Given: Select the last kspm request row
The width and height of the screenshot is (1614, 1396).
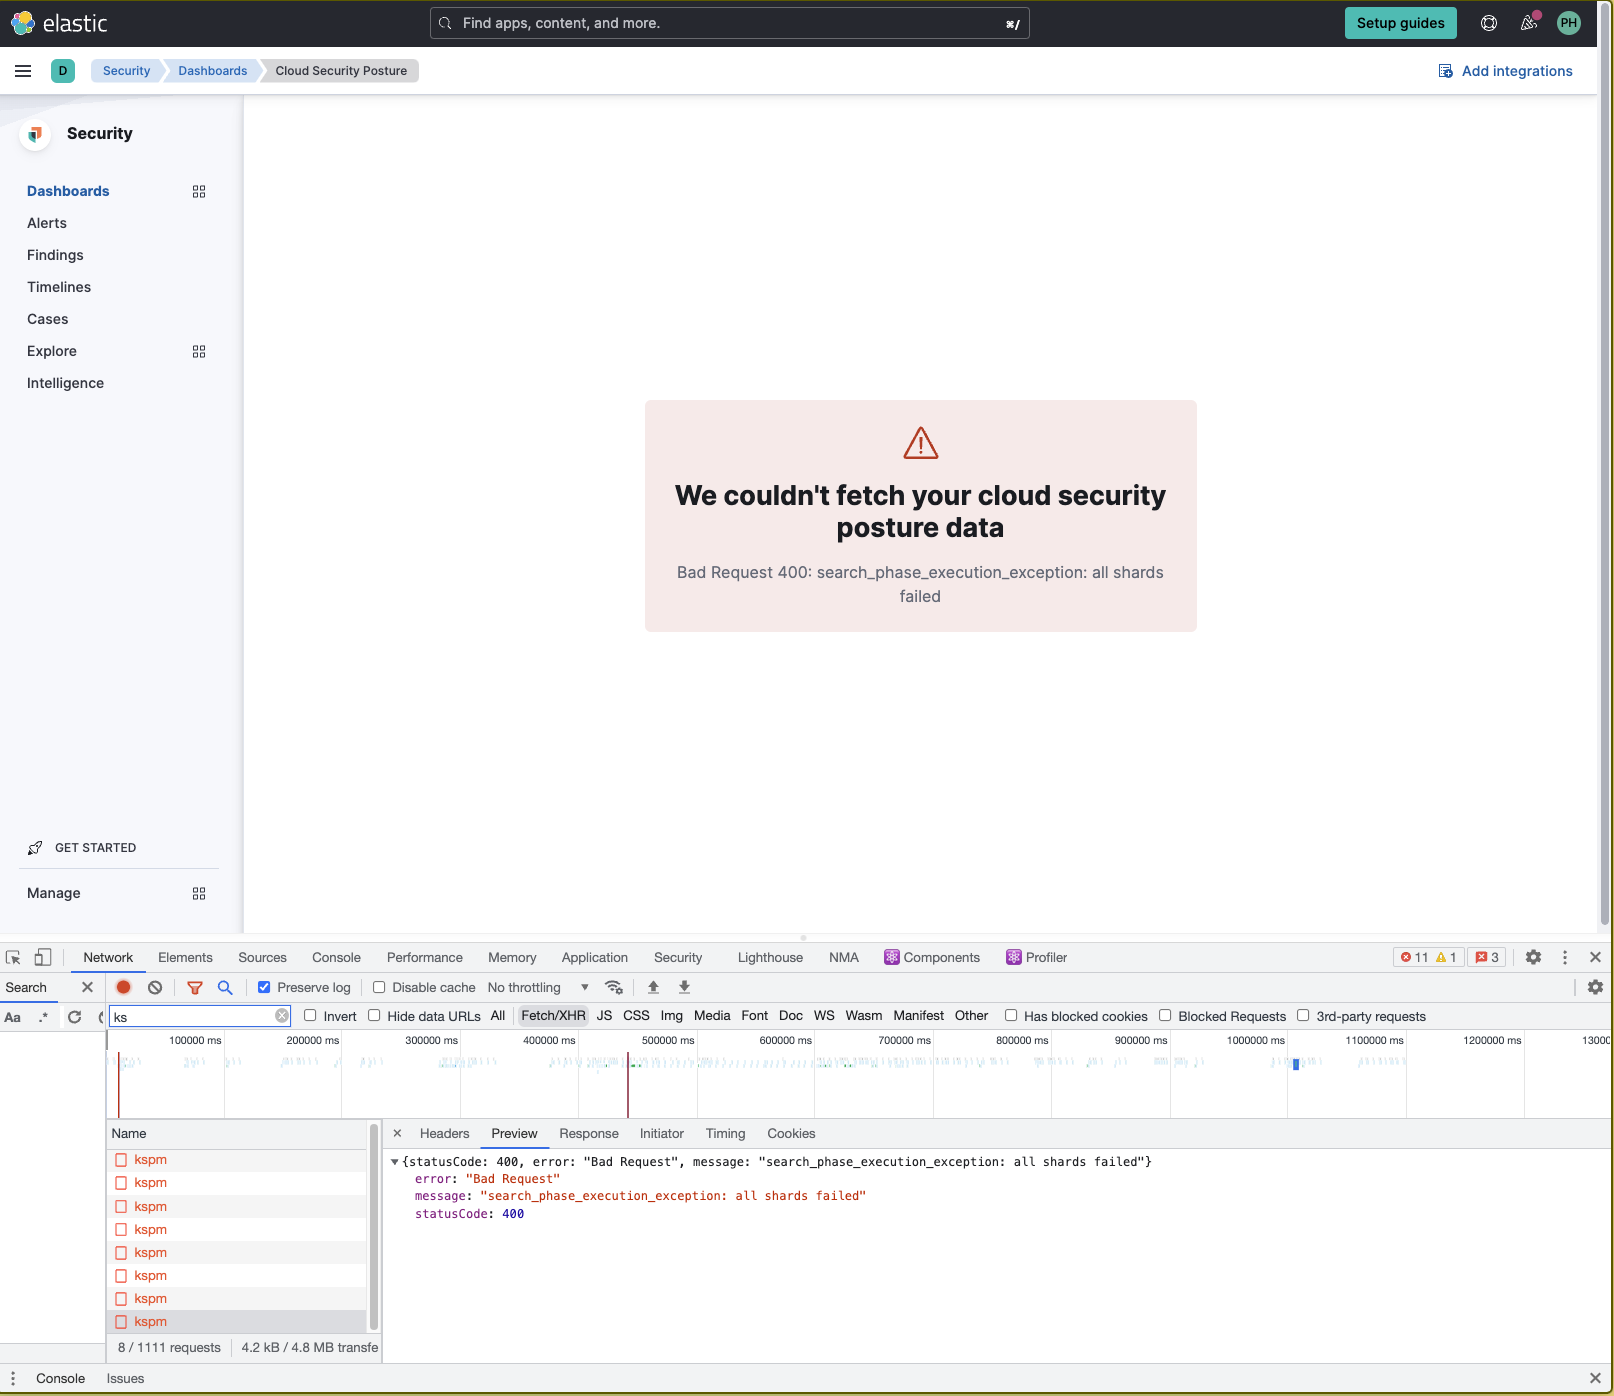Looking at the screenshot, I should 150,1321.
